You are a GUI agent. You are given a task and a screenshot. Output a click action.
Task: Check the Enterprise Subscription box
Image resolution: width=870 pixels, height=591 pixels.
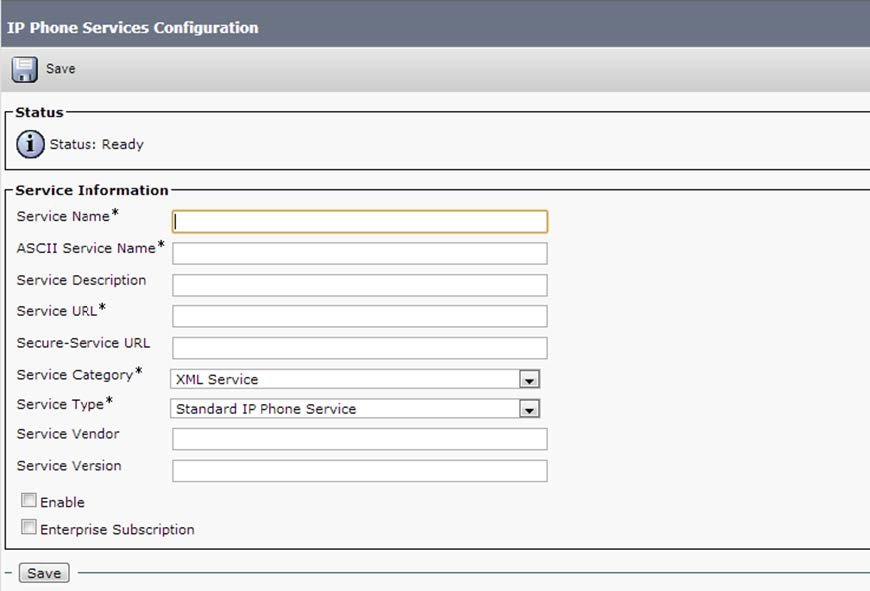[x=29, y=528]
